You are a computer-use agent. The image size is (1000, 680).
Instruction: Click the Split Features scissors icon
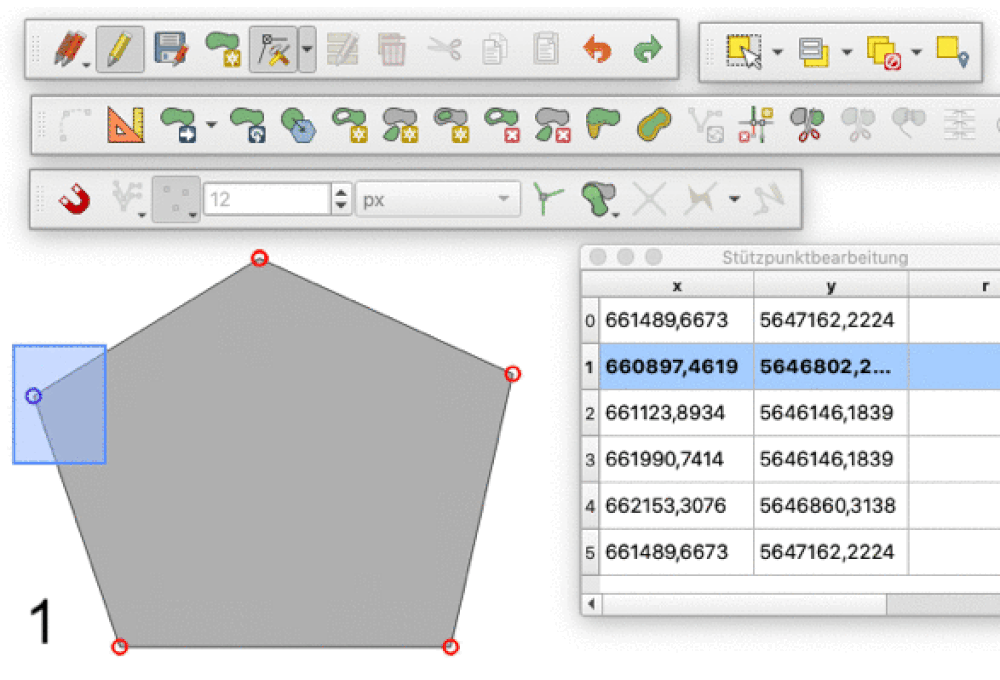807,125
